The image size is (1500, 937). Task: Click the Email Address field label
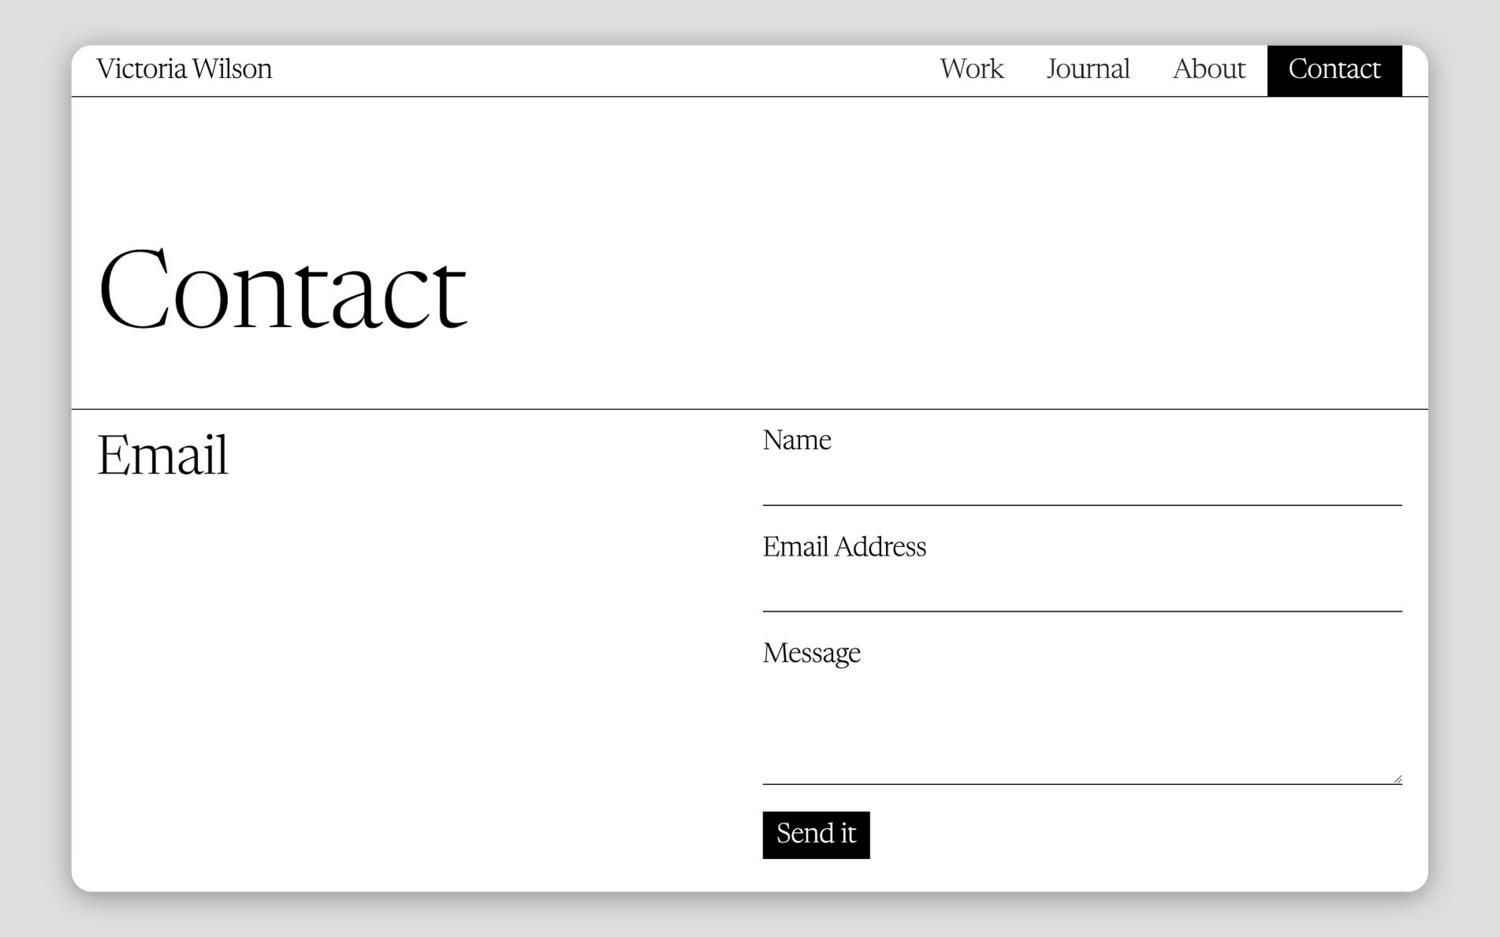click(844, 547)
